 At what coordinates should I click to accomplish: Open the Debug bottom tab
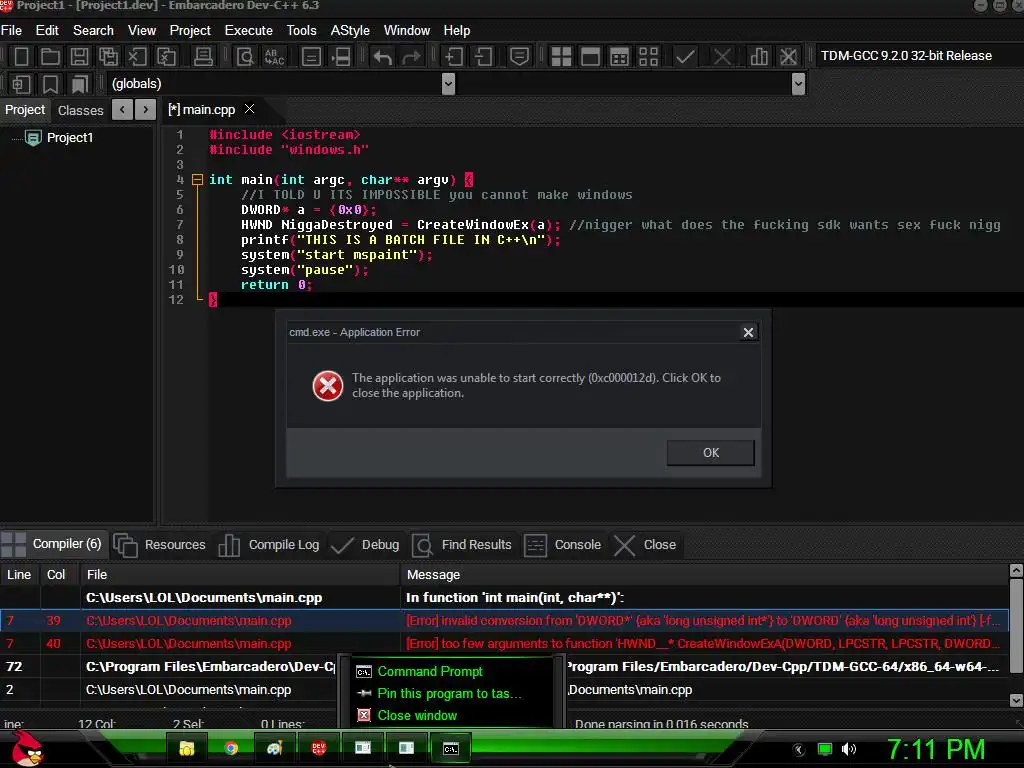tap(366, 545)
